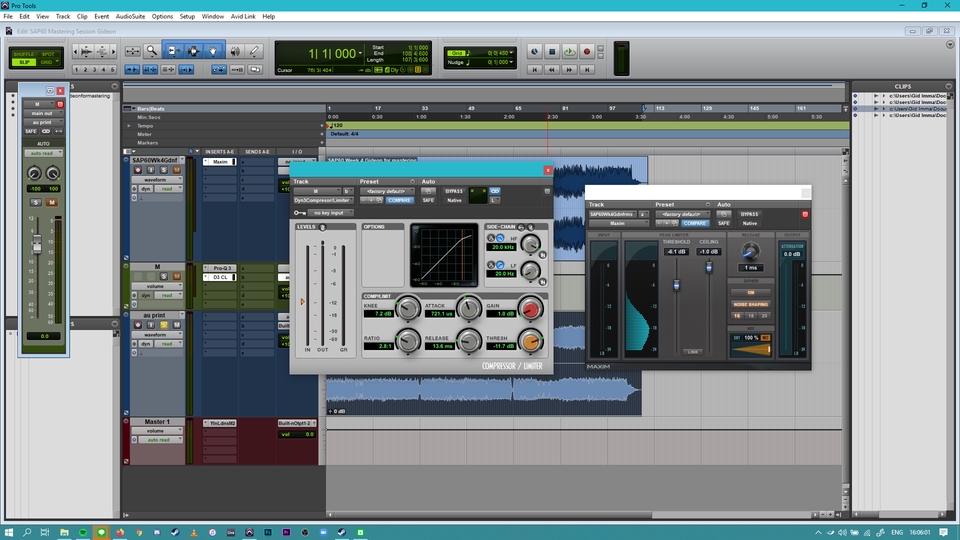Select the Selector tool in toolbar
960x540 pixels.
click(x=193, y=51)
